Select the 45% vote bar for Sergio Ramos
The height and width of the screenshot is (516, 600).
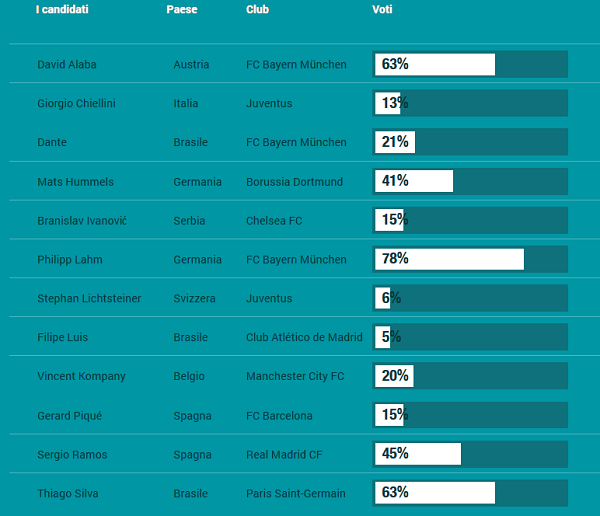tap(470, 454)
